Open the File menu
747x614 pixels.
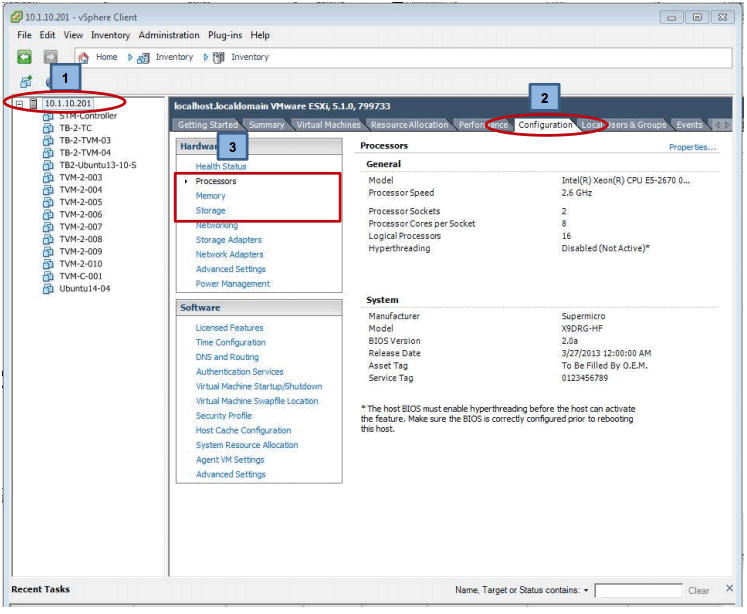[24, 35]
